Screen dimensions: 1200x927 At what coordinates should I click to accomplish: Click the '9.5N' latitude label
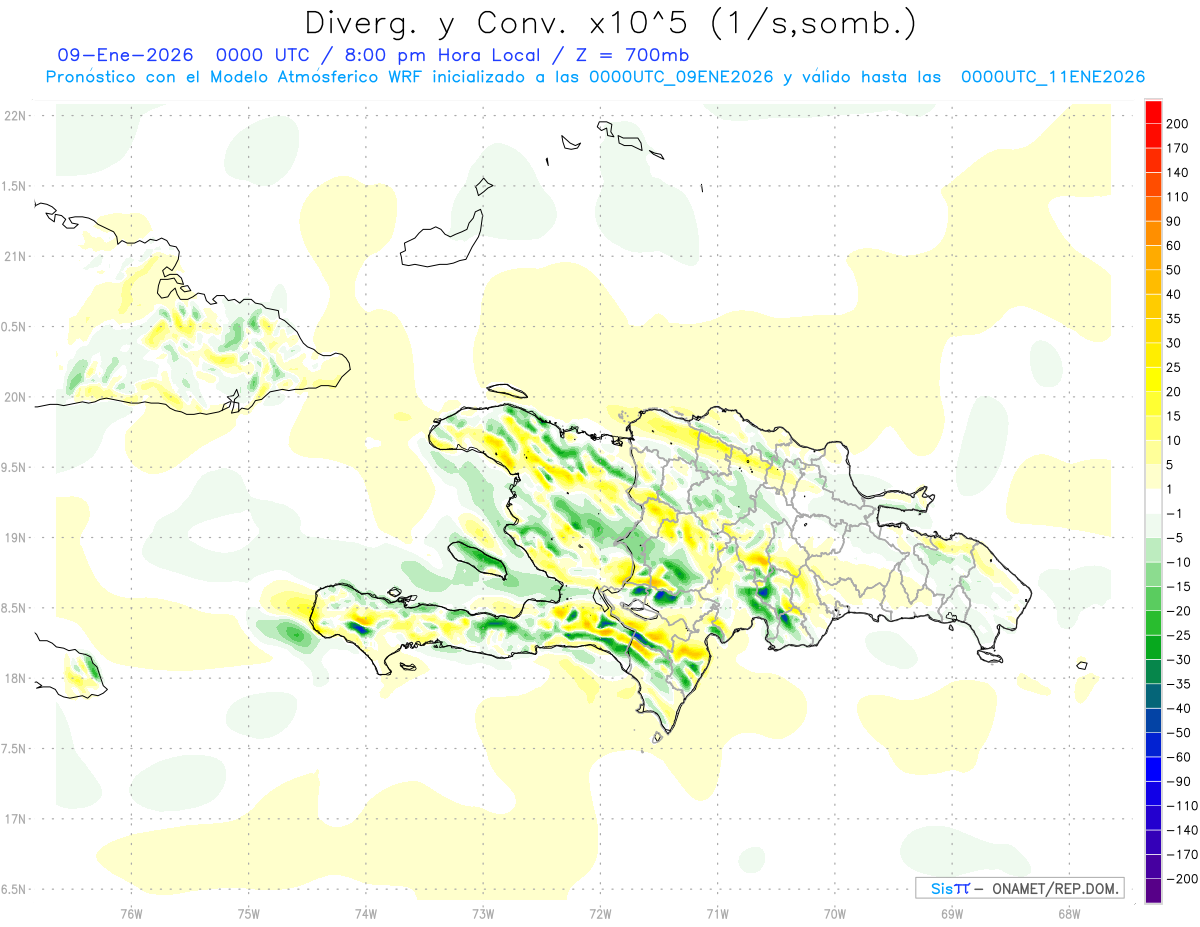coord(14,467)
